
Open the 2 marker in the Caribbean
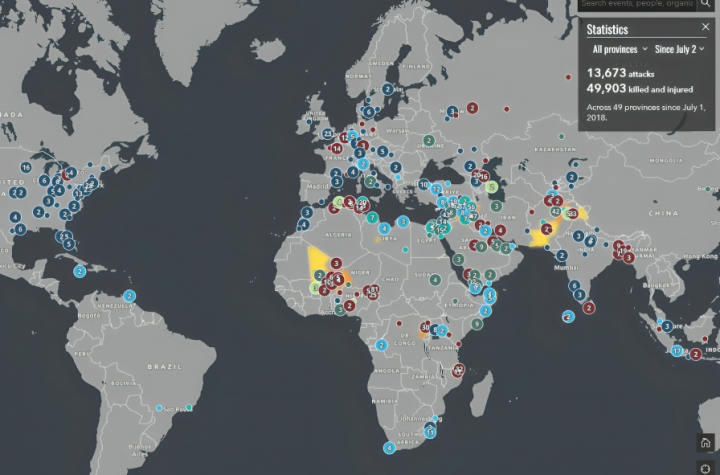click(x=80, y=270)
